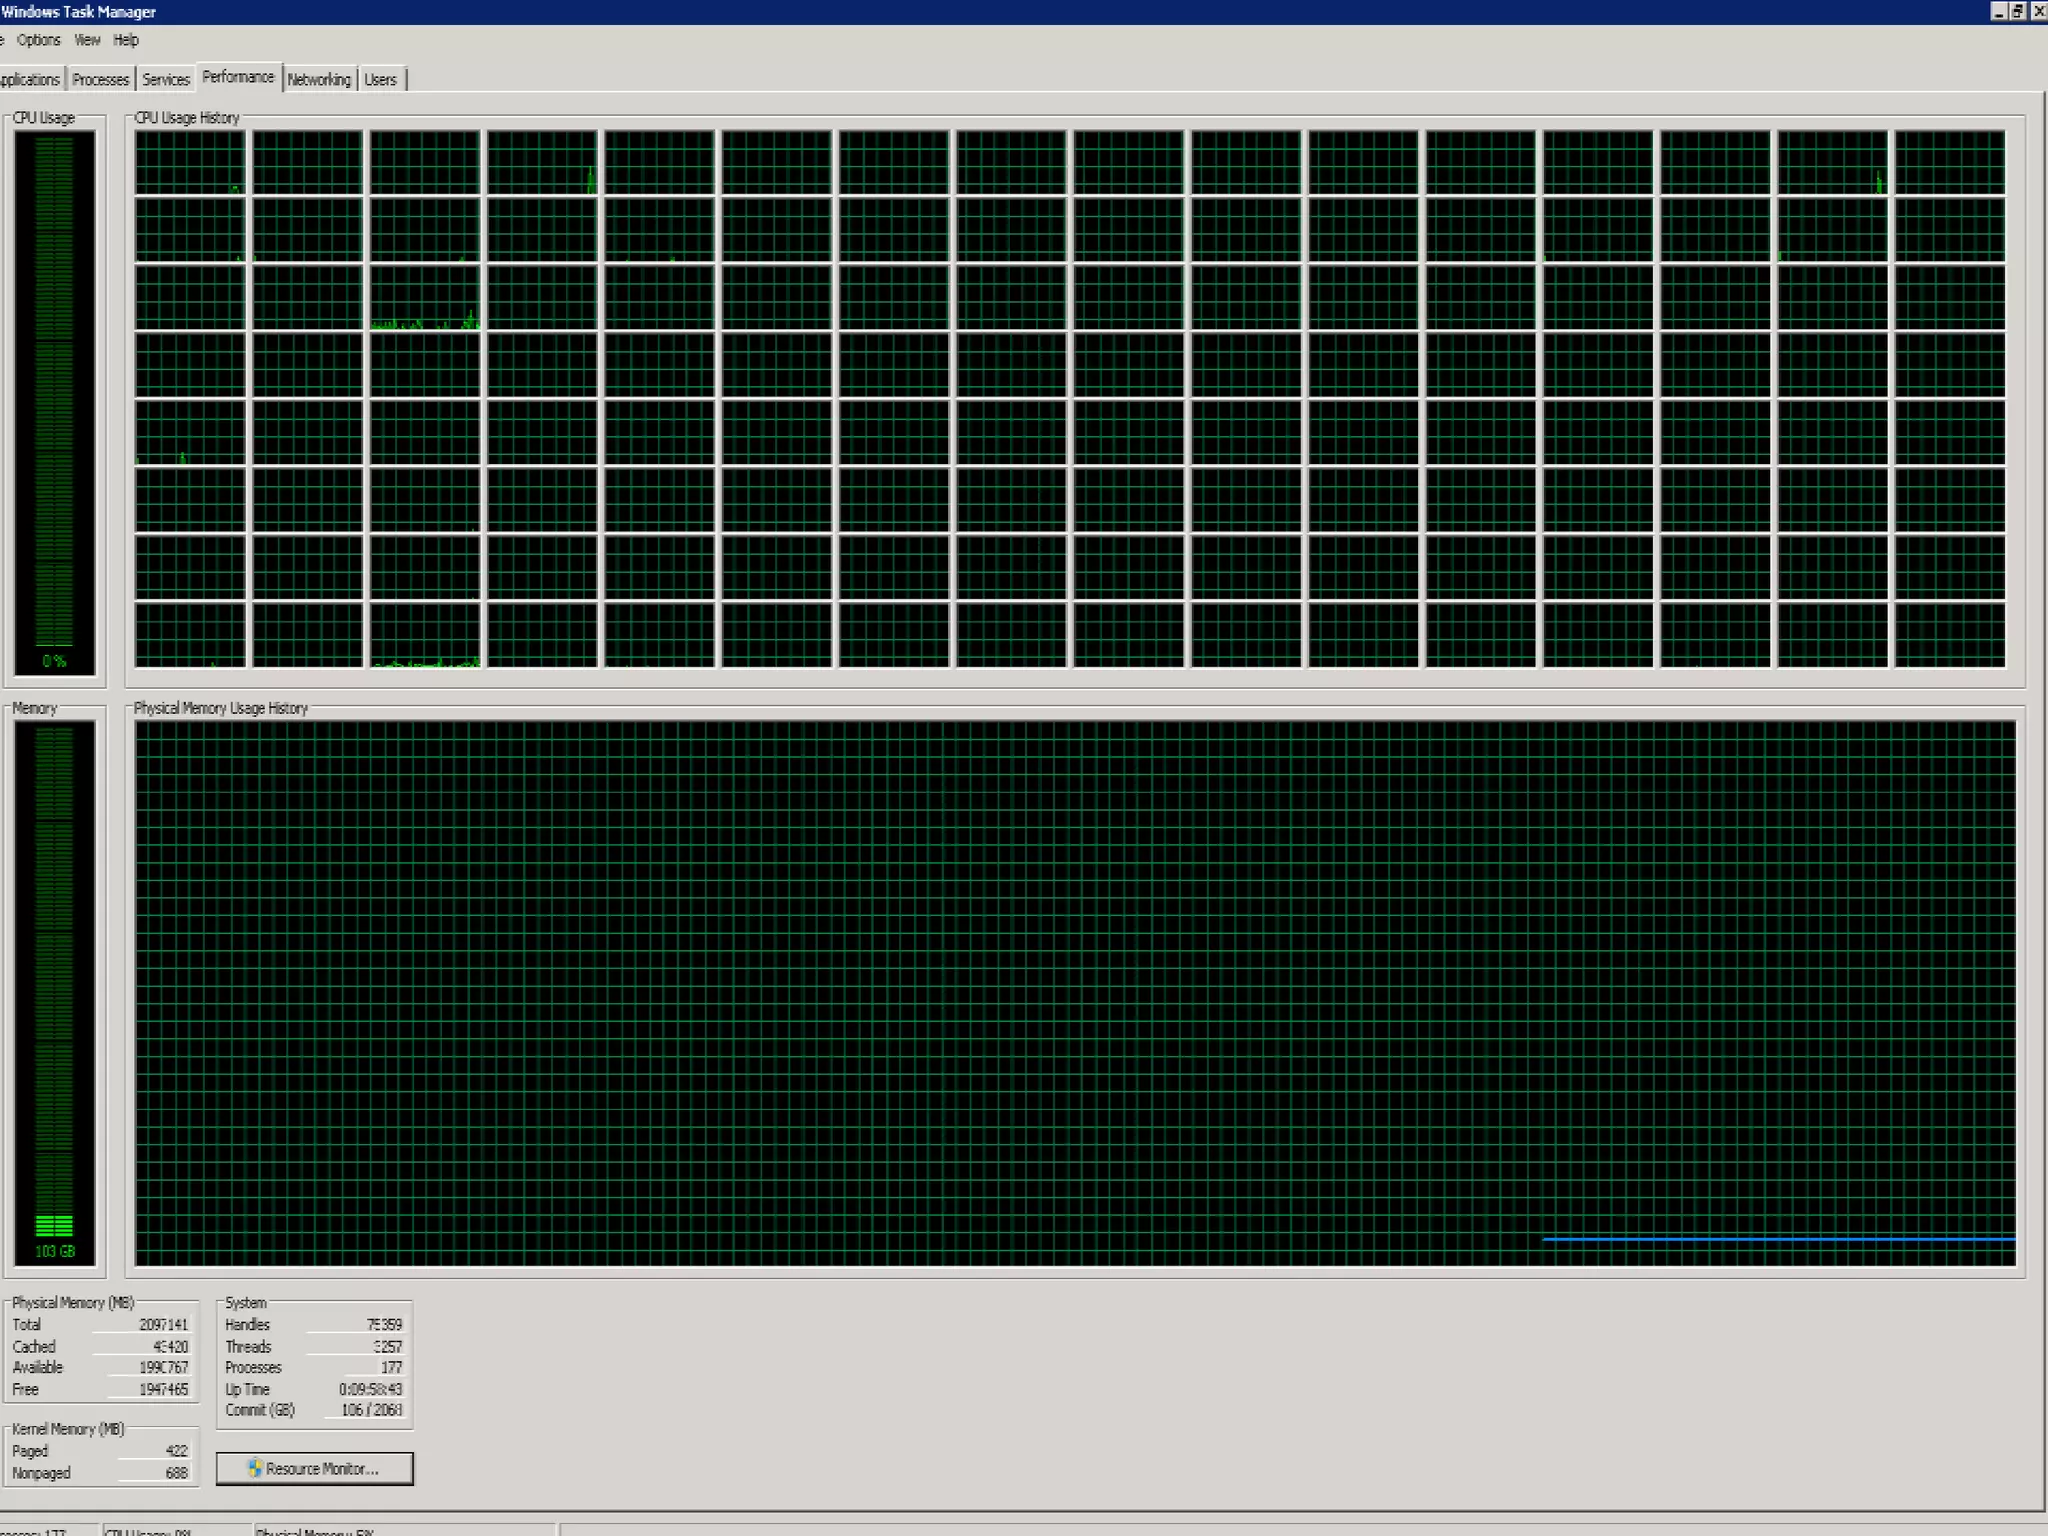Restore down the Task Manager window

[2017, 12]
